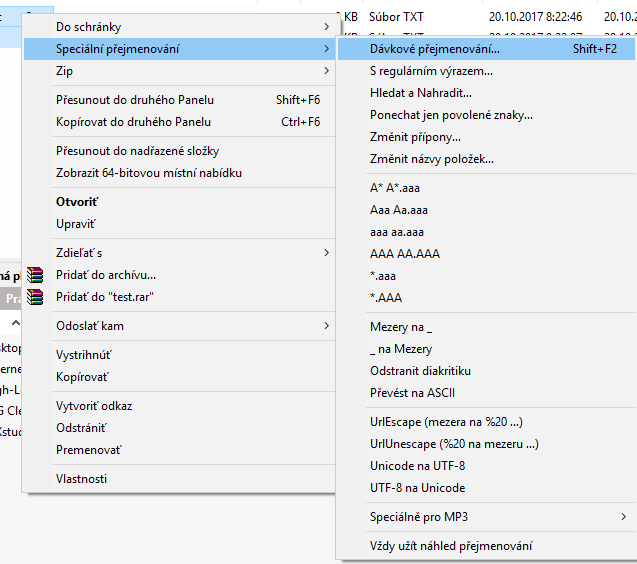The height and width of the screenshot is (564, 637).
Task: Toggle Vždy užít náhled přejmenování
Action: tap(451, 546)
